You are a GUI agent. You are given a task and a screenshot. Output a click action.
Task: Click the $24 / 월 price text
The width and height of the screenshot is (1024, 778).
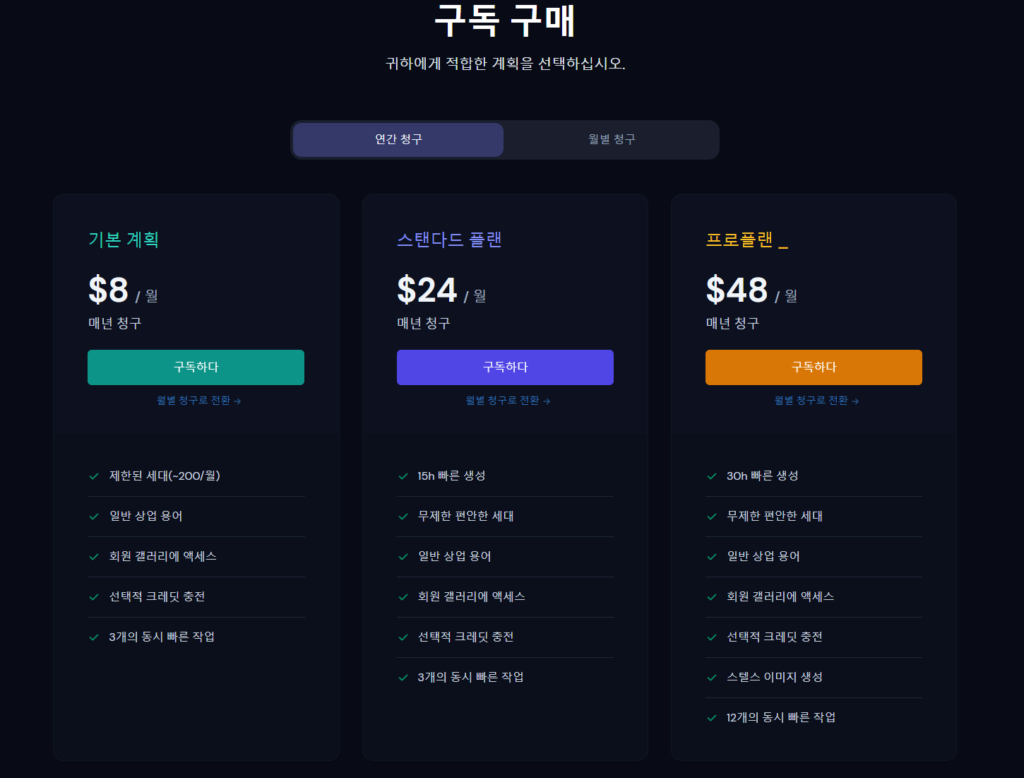441,291
